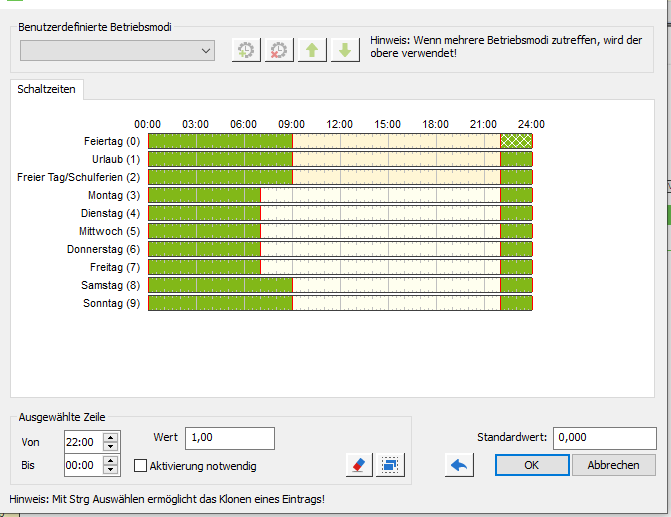
Task: Select the Schaltzeiten tab
Action: click(x=47, y=89)
